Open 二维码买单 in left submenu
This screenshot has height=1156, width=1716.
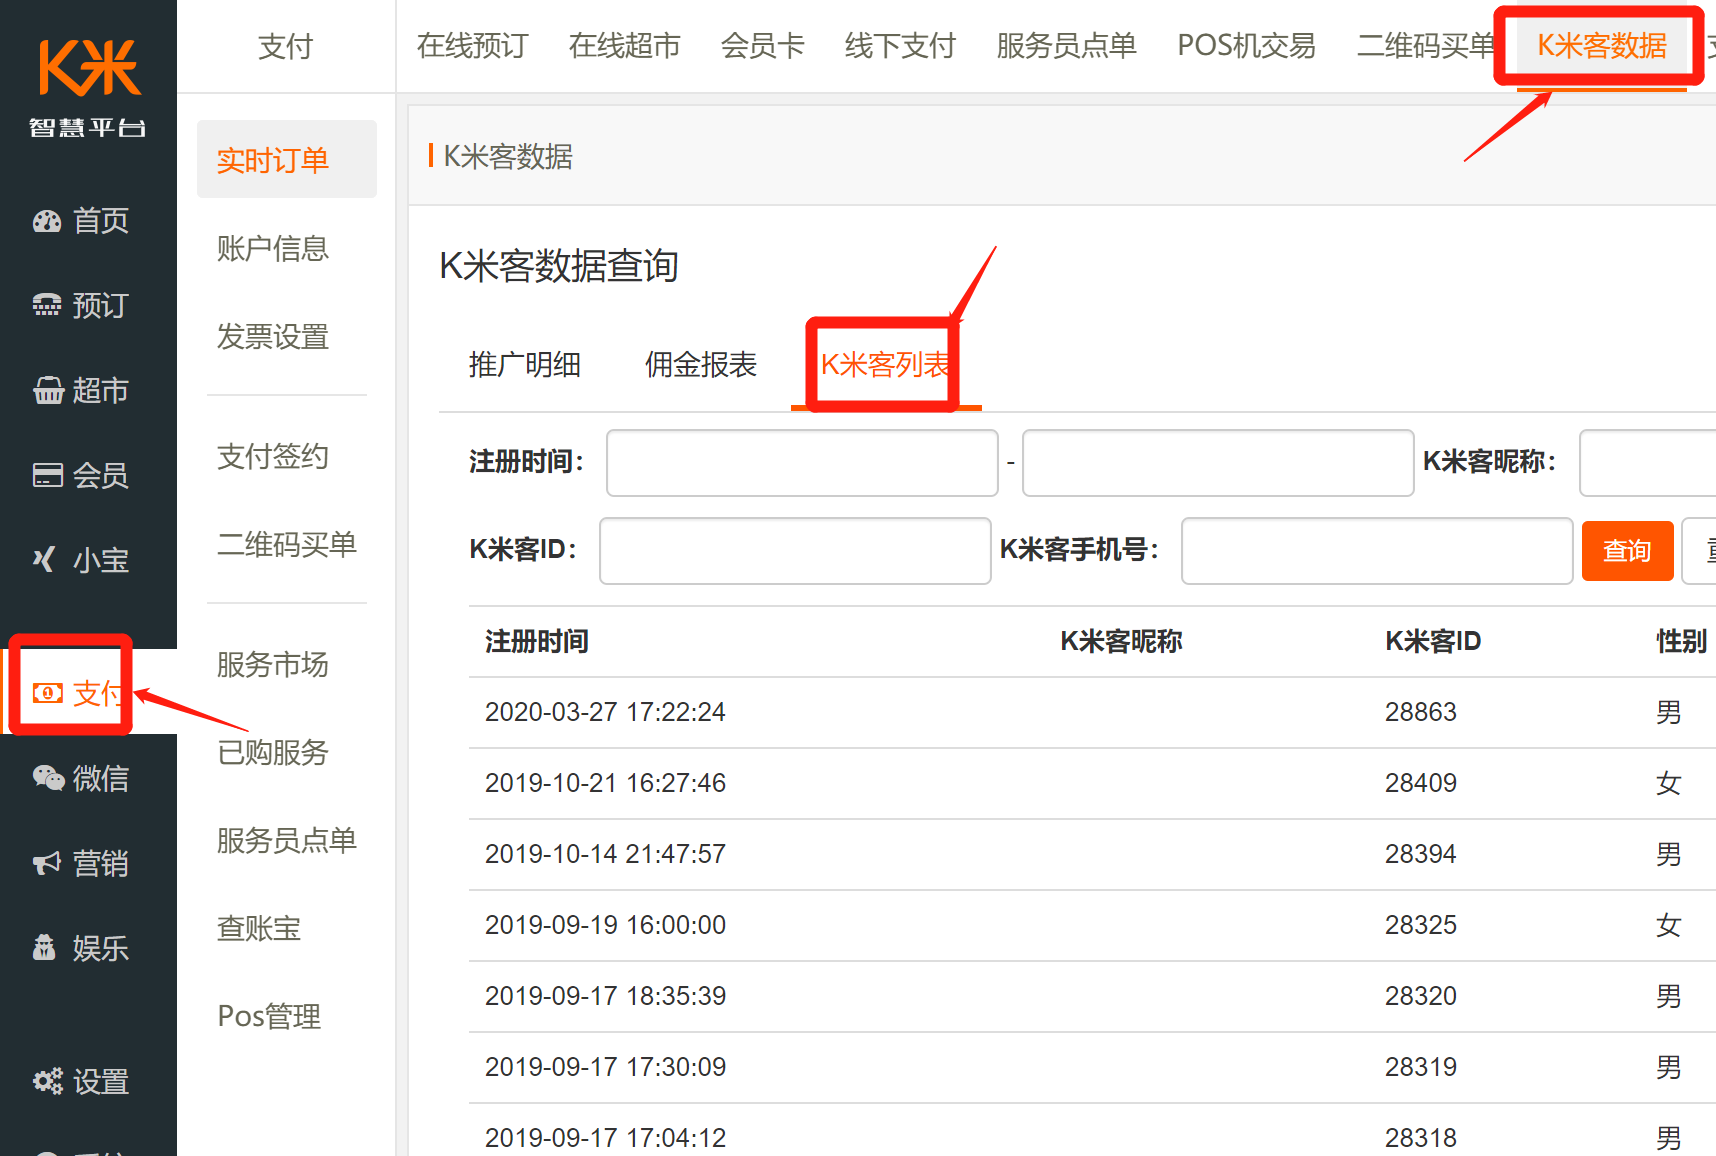287,544
